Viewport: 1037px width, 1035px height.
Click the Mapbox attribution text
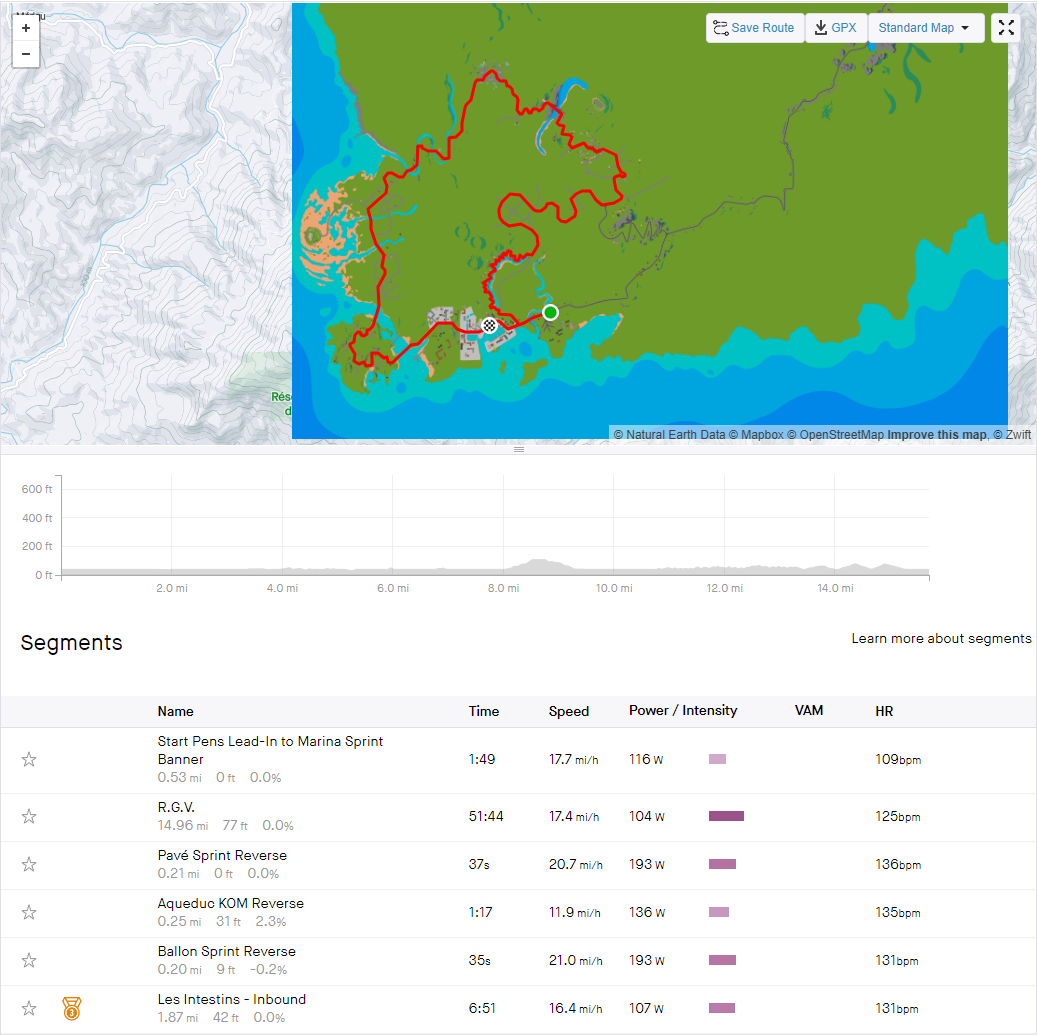point(757,435)
